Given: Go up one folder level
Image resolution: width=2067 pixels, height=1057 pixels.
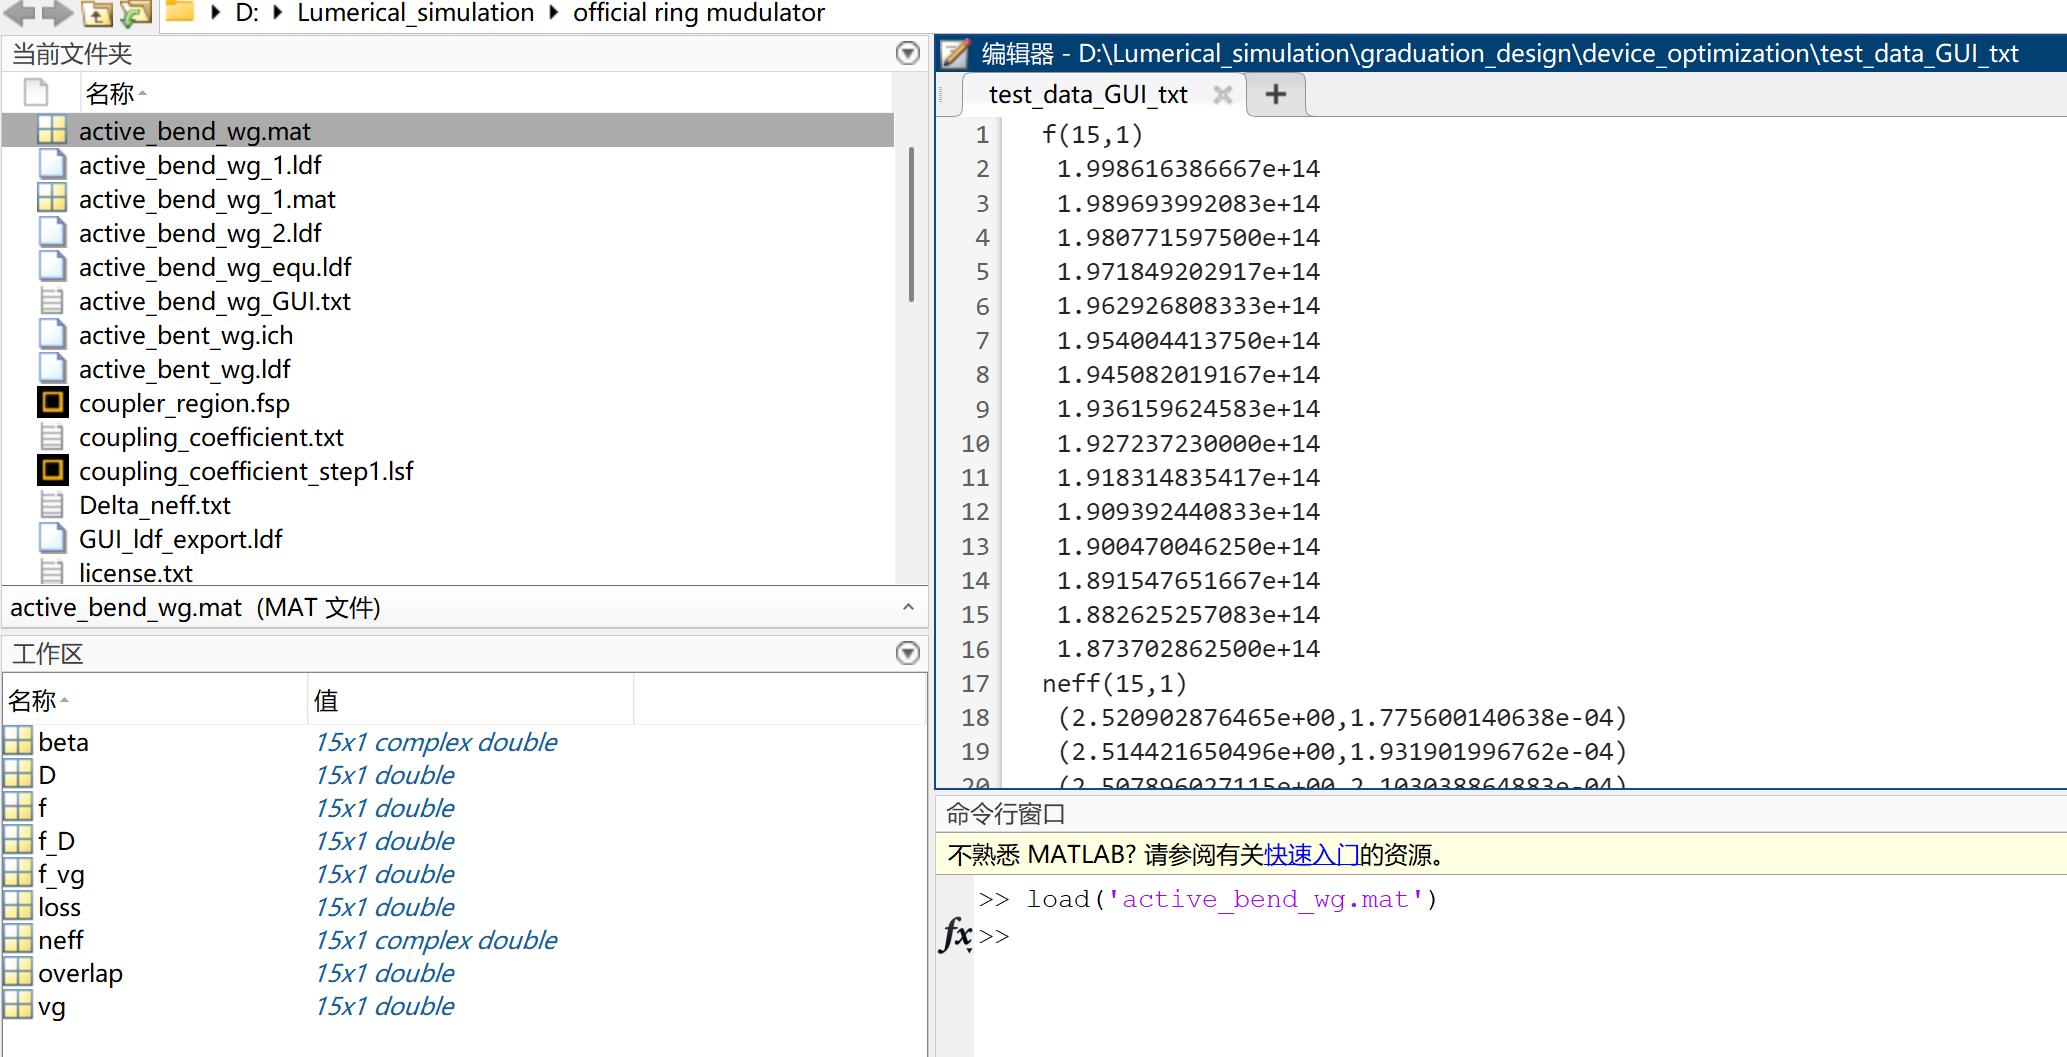Looking at the screenshot, I should tap(97, 13).
